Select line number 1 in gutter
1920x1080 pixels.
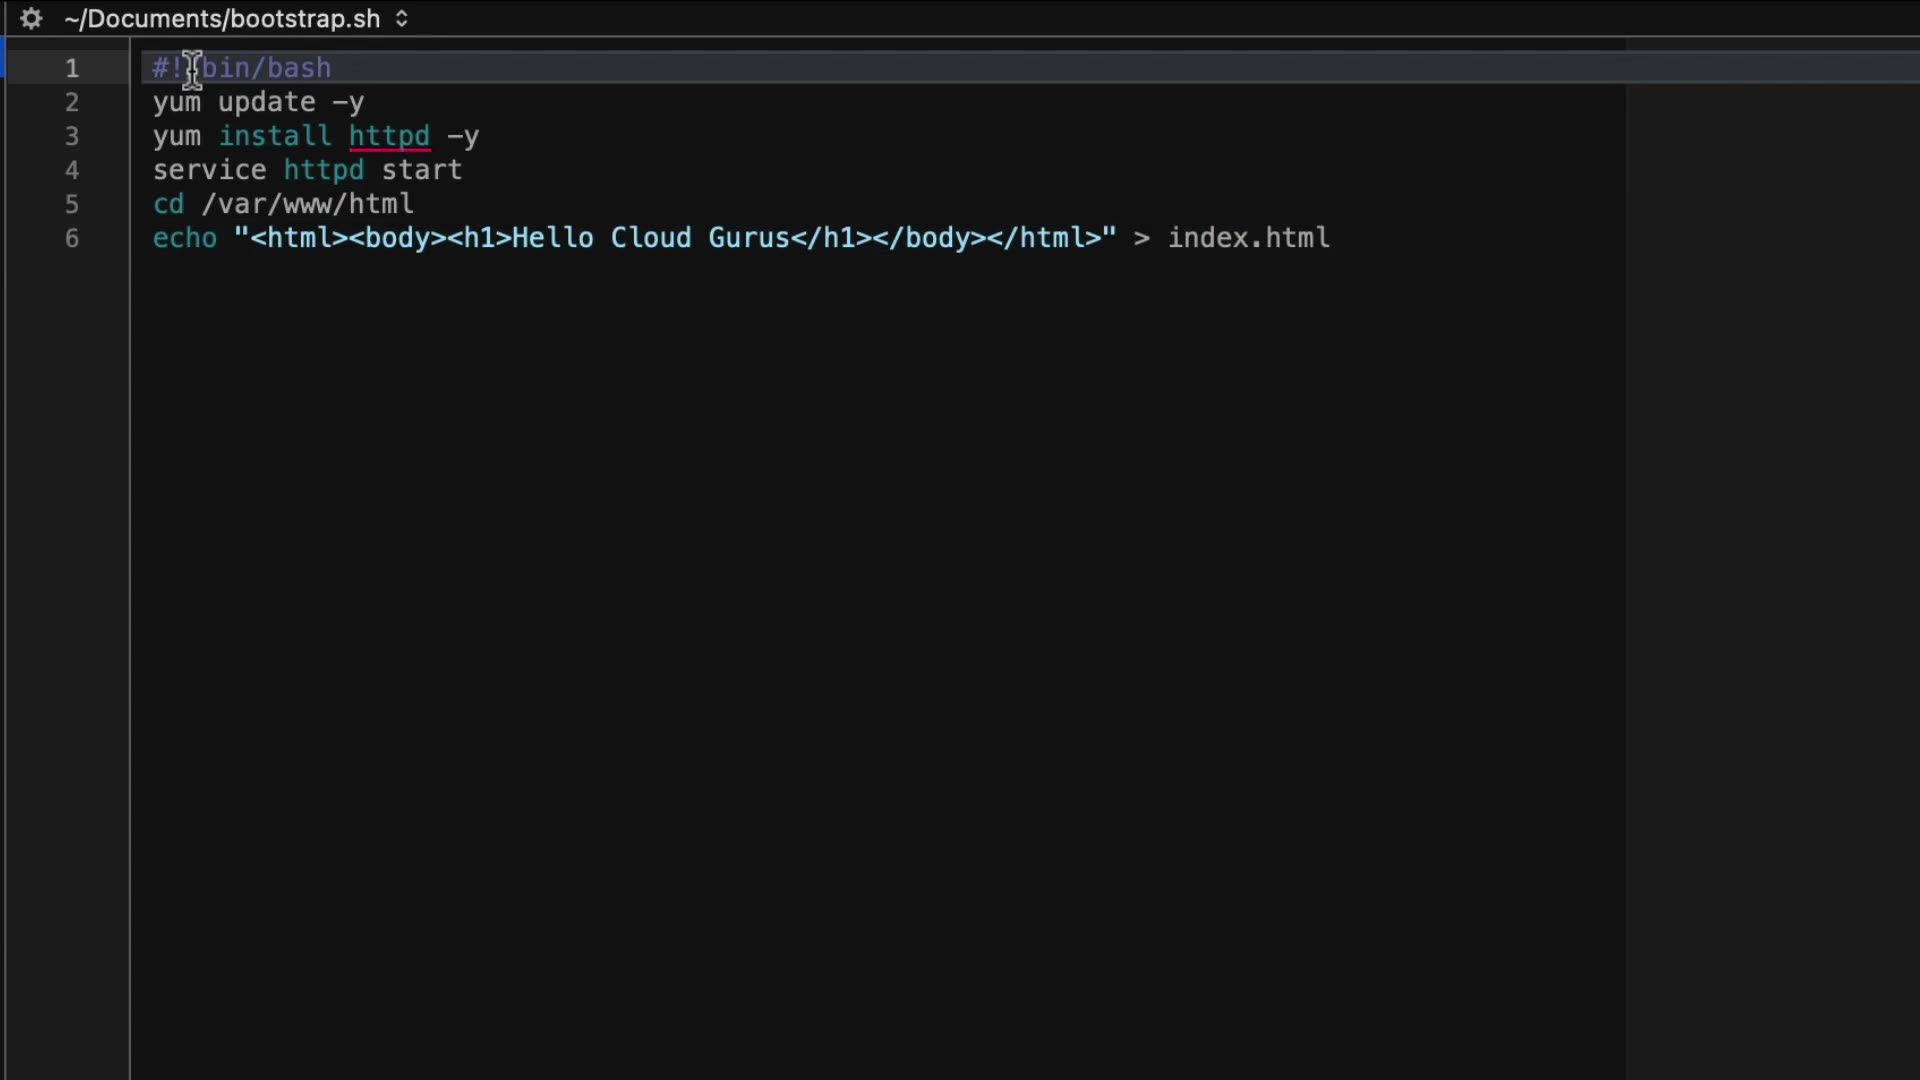click(72, 68)
